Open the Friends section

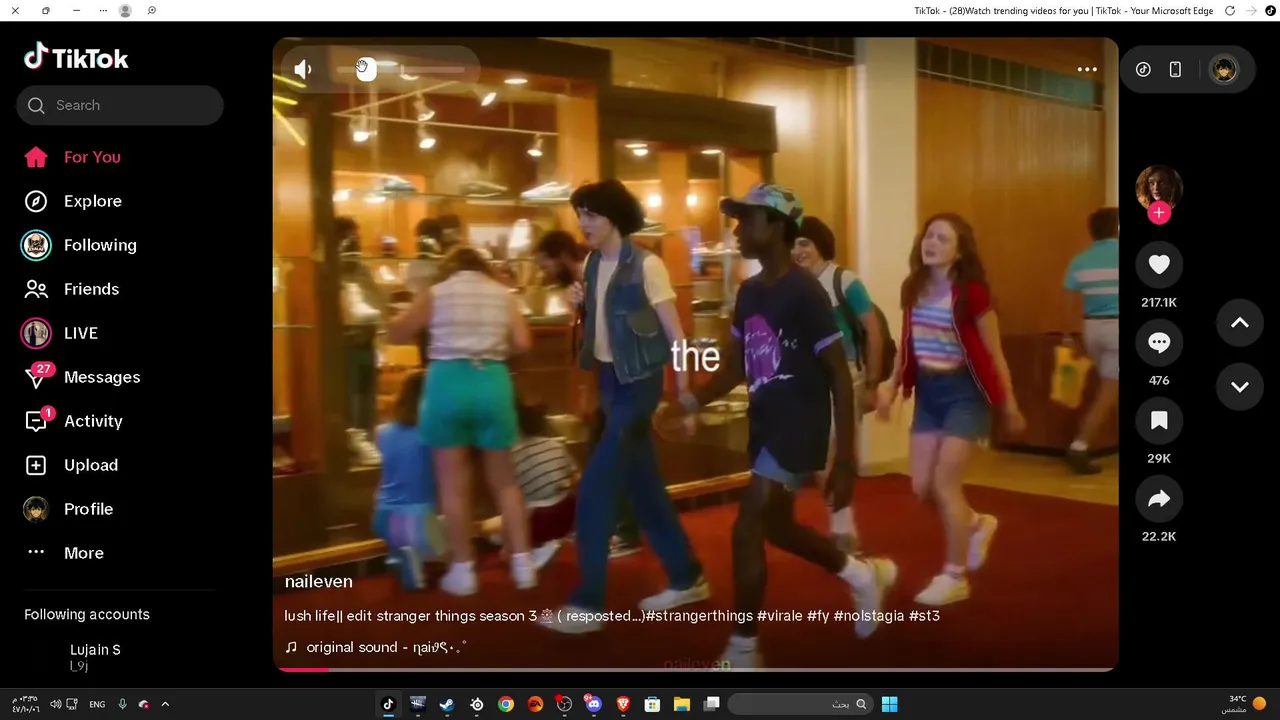click(71, 289)
